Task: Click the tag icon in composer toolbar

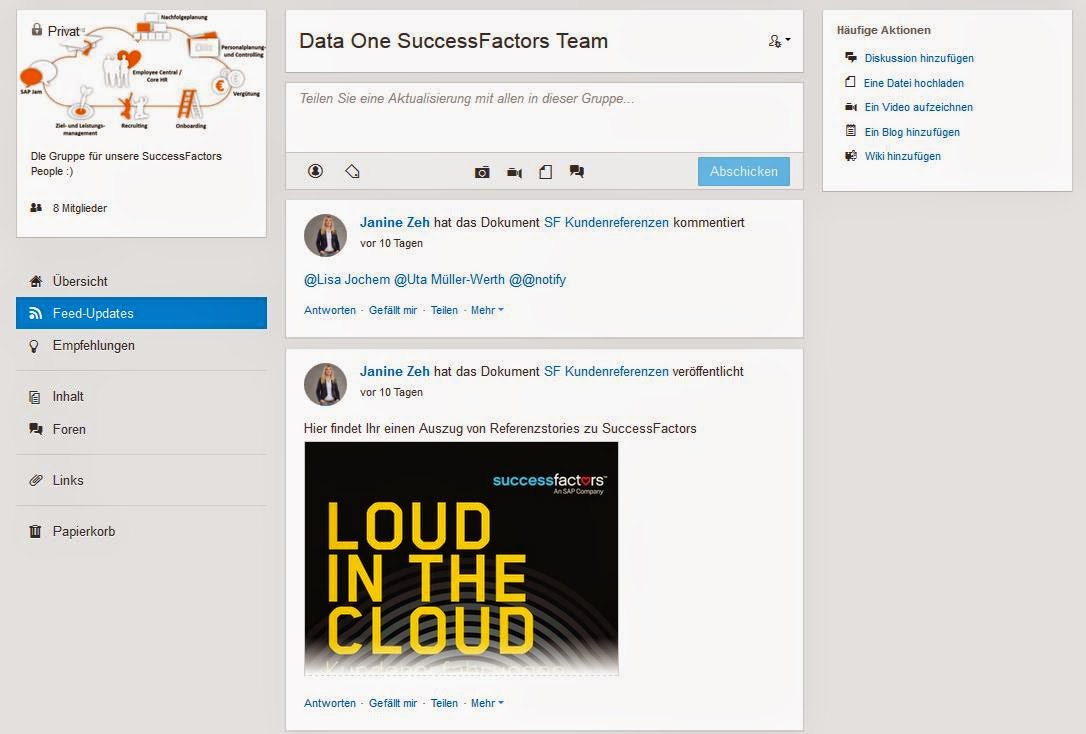Action: pos(352,171)
